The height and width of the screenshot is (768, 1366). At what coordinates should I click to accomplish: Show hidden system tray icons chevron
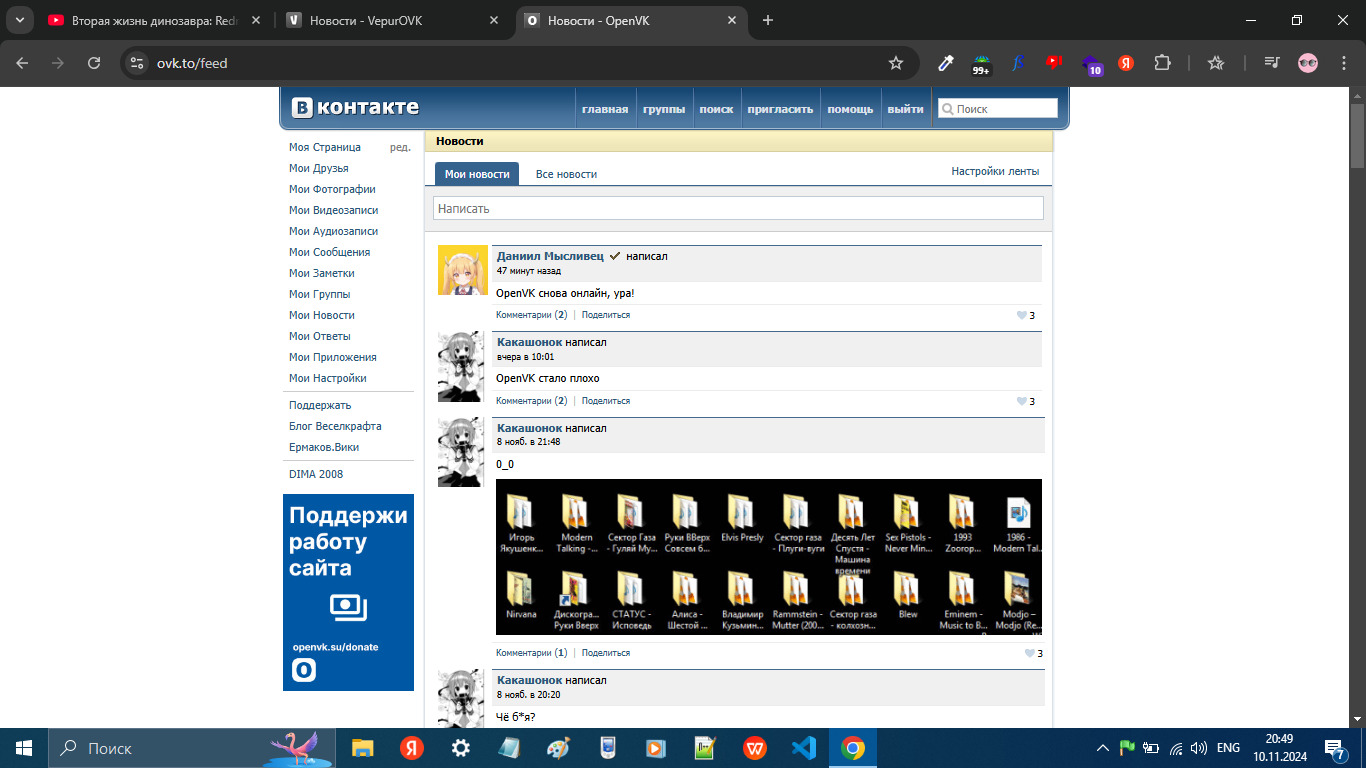1103,748
